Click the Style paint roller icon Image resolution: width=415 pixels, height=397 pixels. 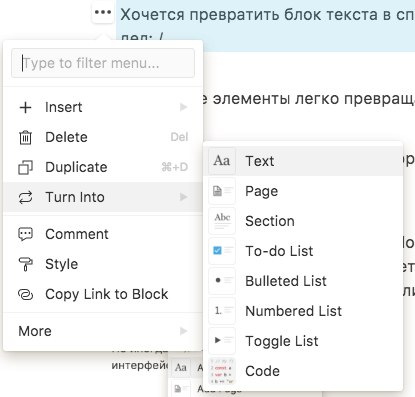pyautogui.click(x=25, y=264)
